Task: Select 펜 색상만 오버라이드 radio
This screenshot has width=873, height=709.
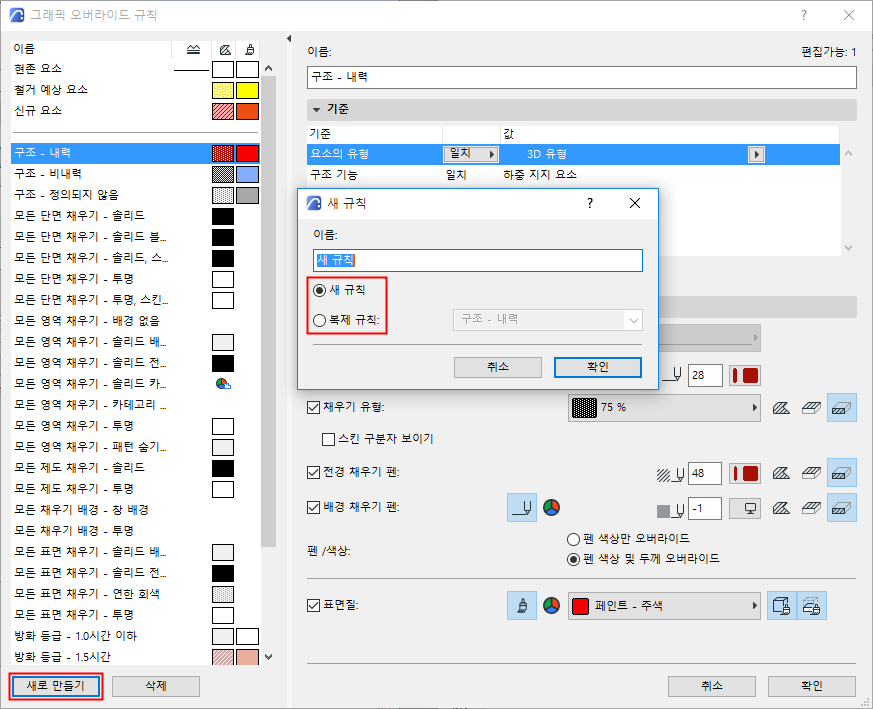Action: (573, 539)
